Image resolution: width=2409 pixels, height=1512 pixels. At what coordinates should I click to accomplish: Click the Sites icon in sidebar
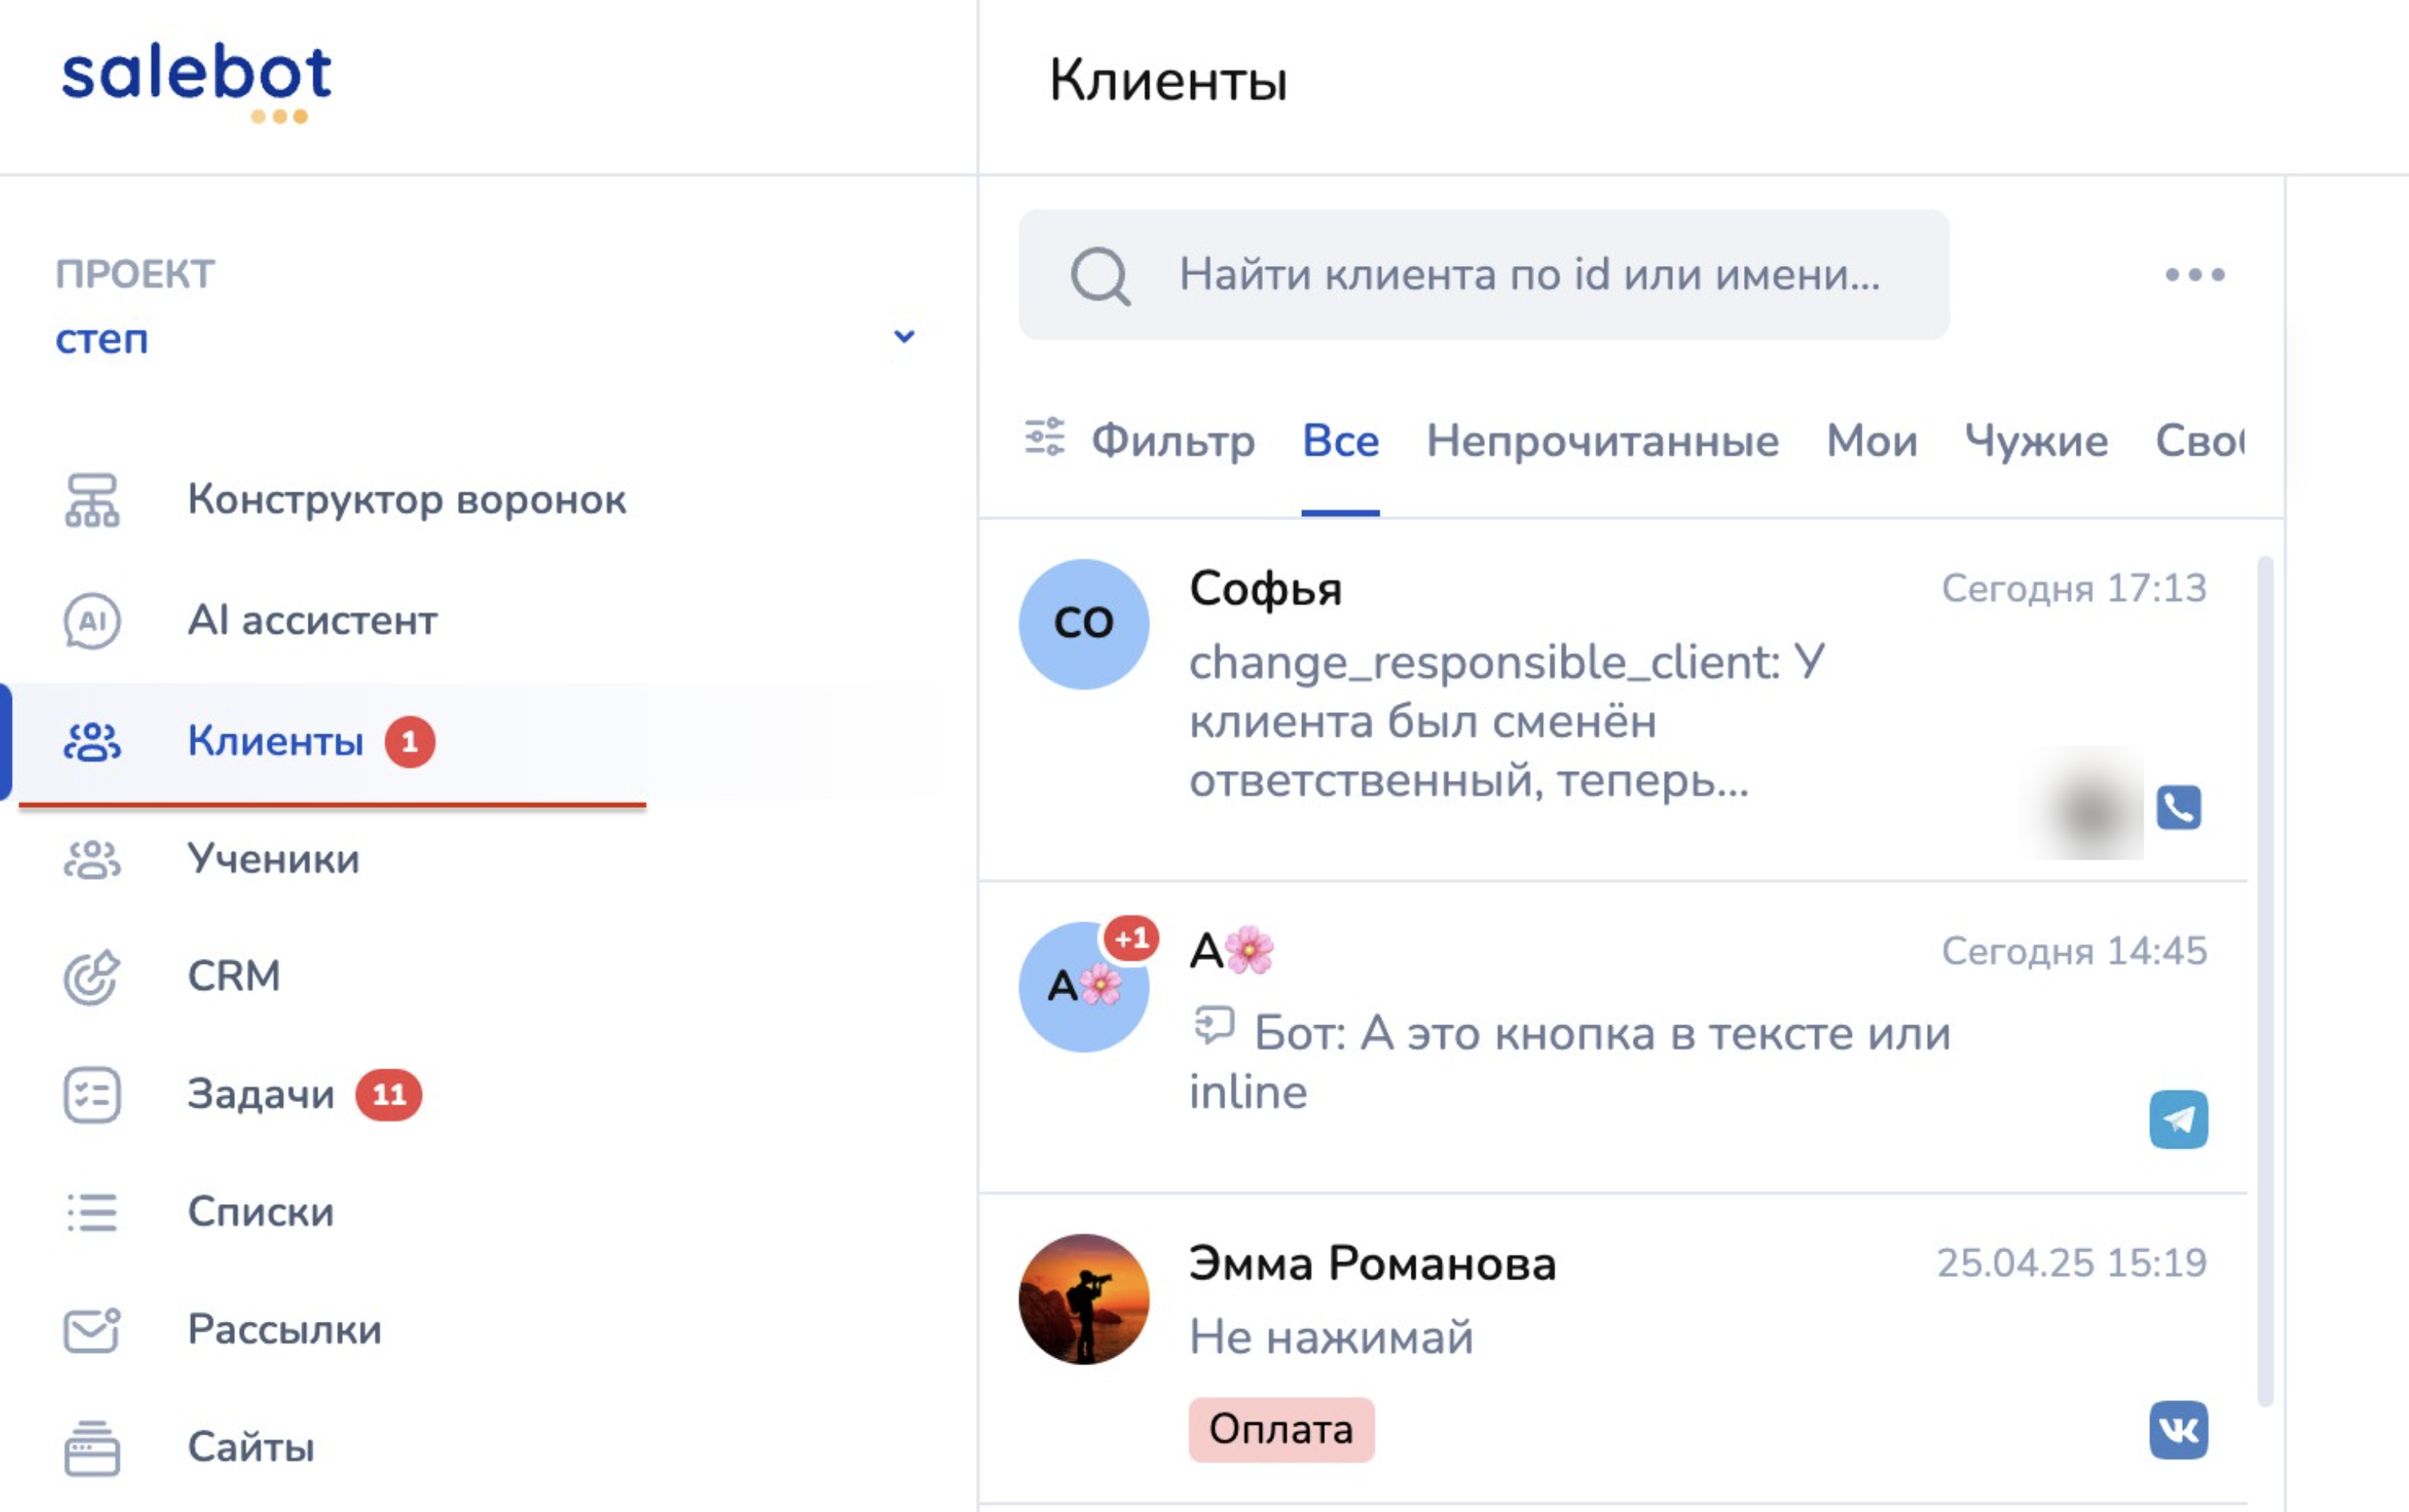92,1448
